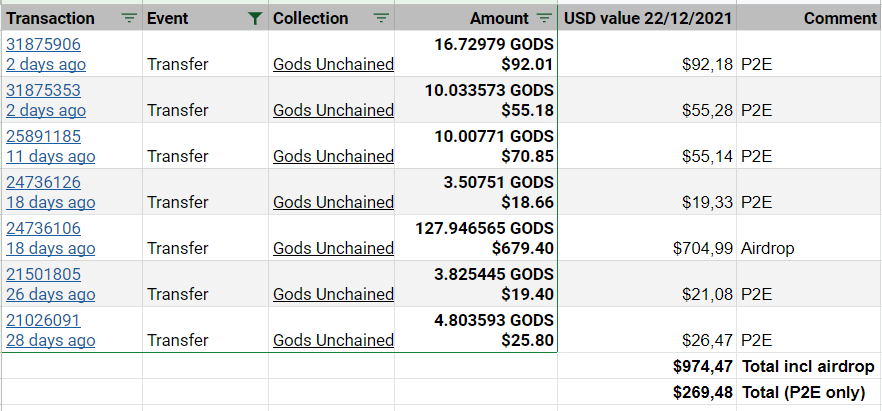Click the '28 days ago' link
Screen dimensions: 882x411
(51, 341)
